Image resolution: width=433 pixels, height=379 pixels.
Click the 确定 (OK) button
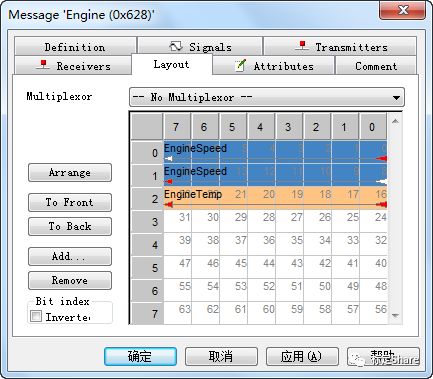point(140,356)
